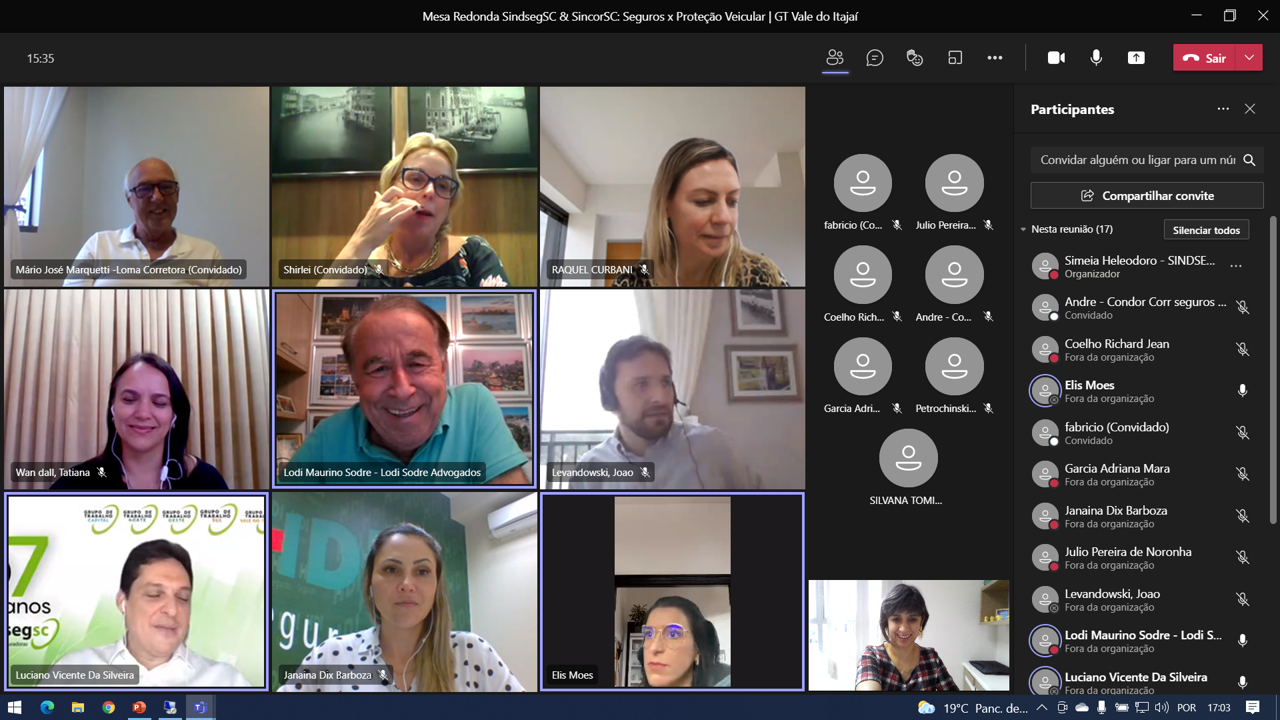Viewport: 1280px width, 720px height.
Task: Toggle the camera on or off
Action: pos(1056,58)
